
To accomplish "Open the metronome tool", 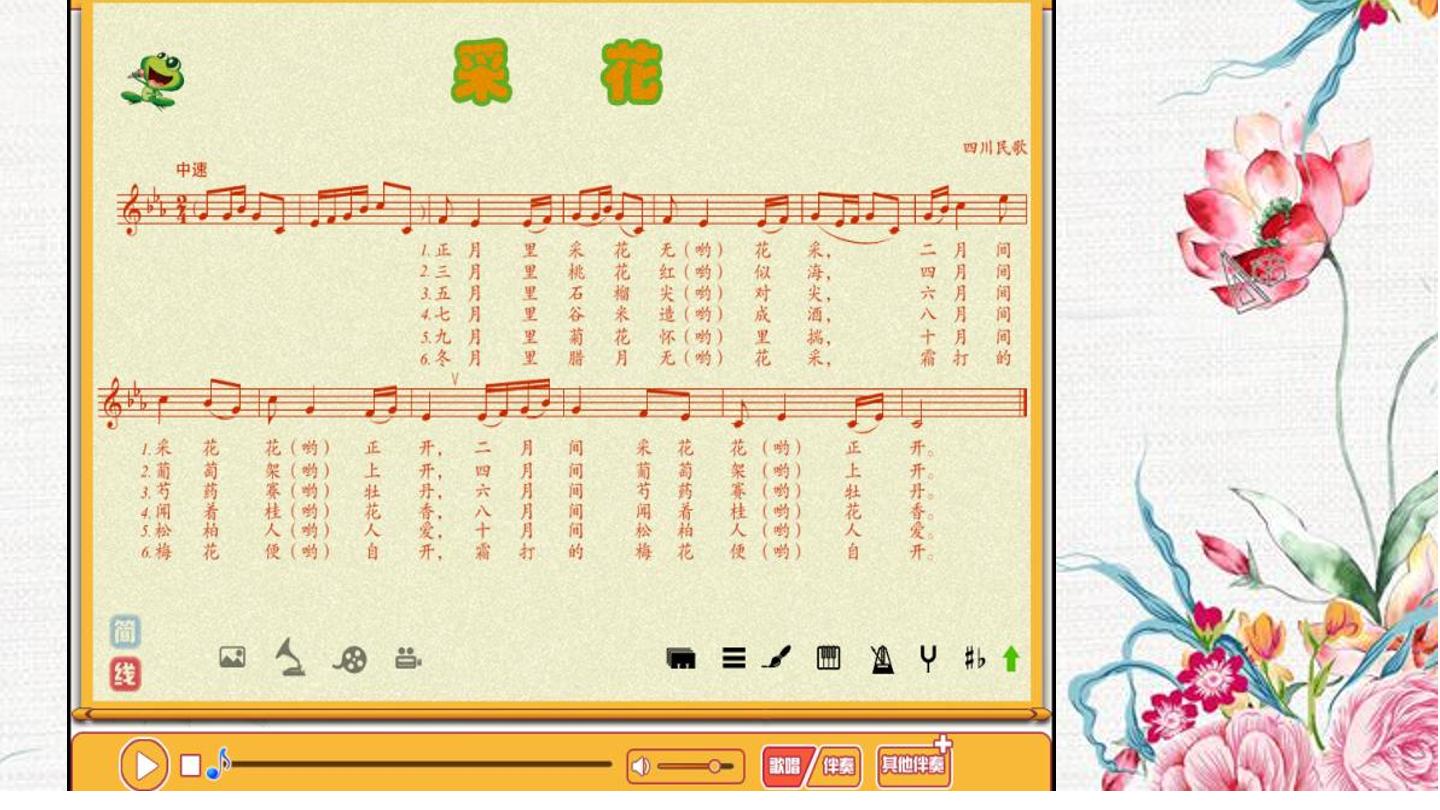I will coord(882,658).
